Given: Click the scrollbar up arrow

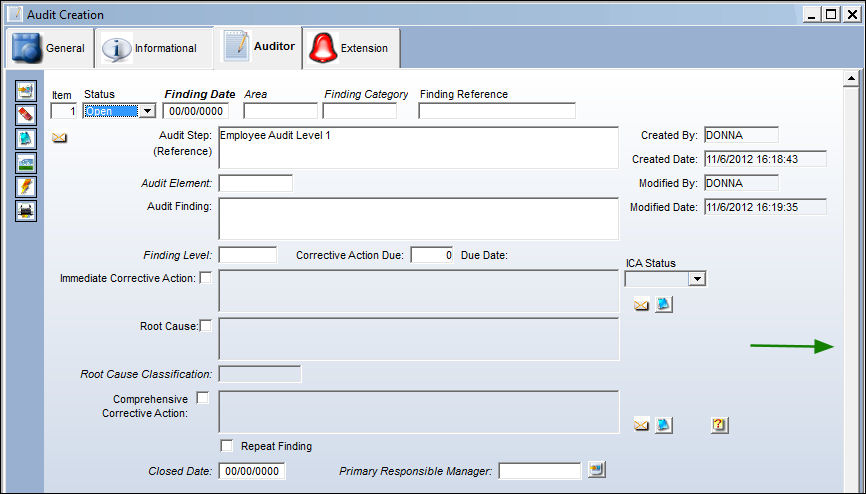Looking at the screenshot, I should click(x=851, y=79).
